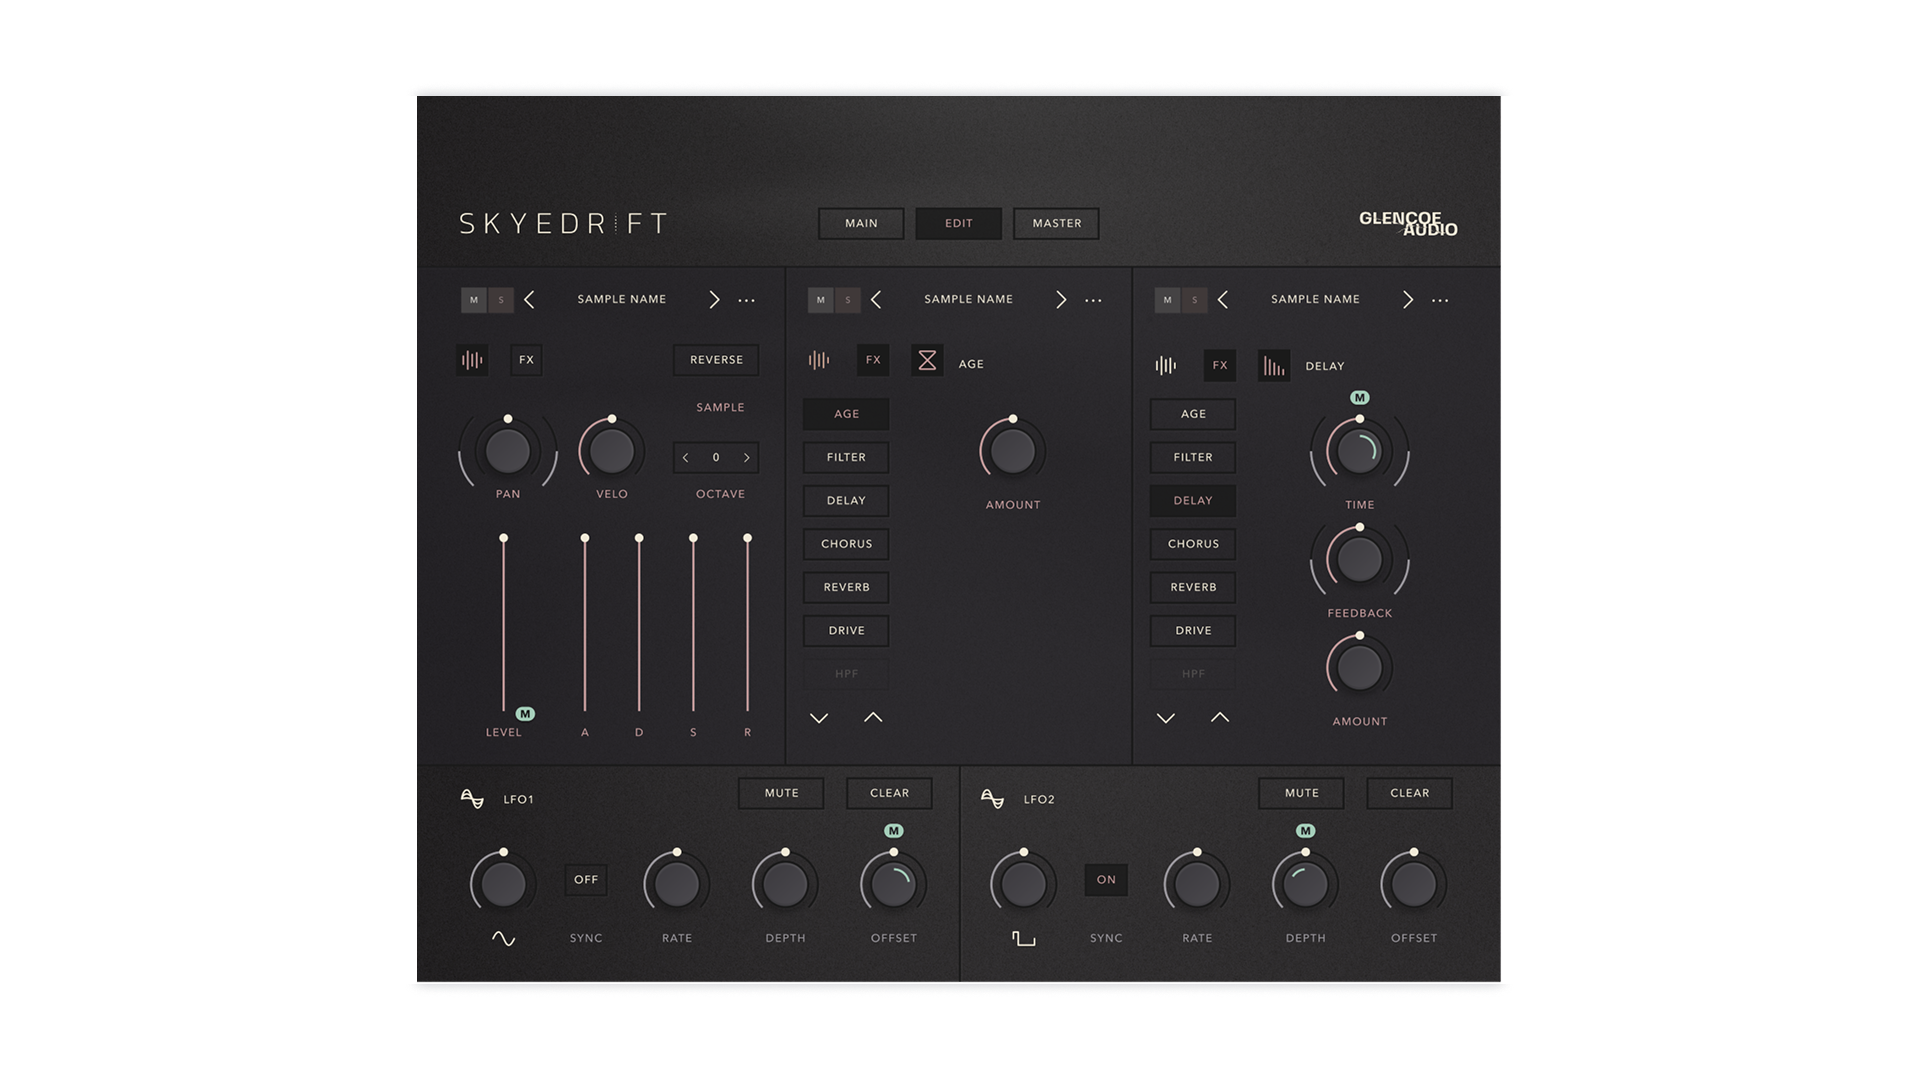Move effect up in second panel list
Screen dimensions: 1920x1080
point(873,717)
